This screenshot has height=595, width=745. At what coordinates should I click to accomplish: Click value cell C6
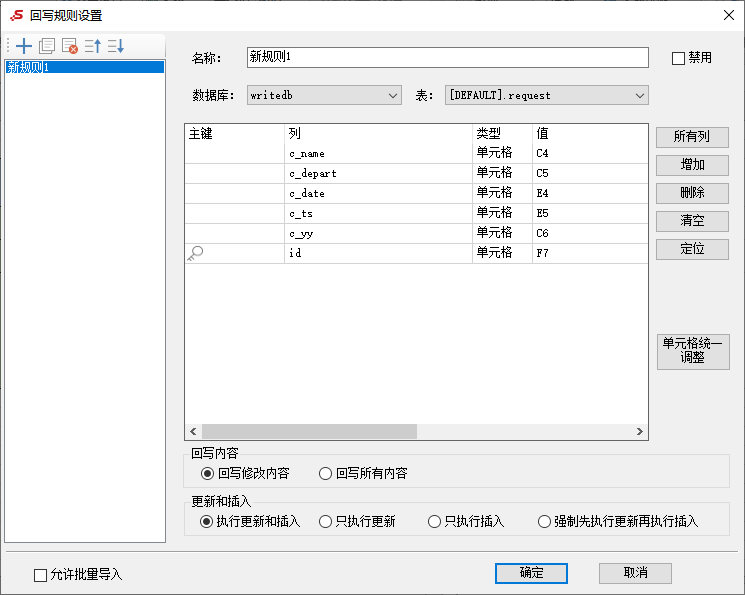(x=590, y=233)
